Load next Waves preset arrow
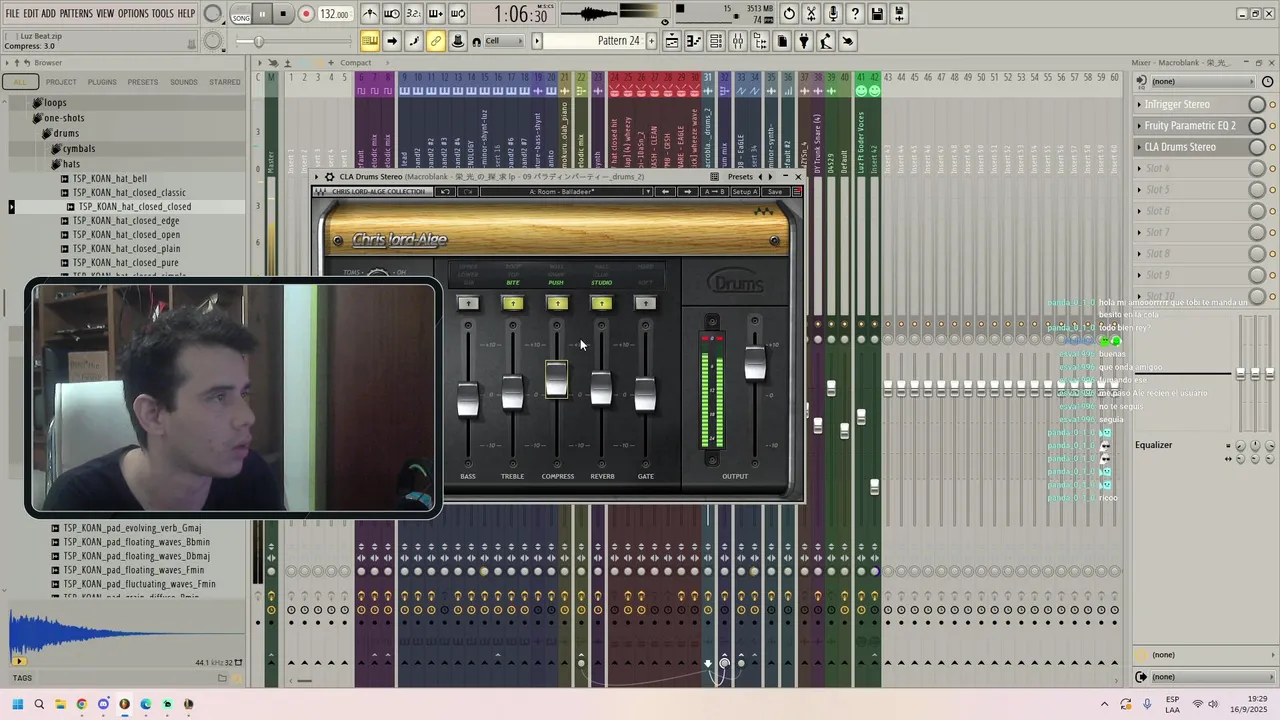 tap(688, 192)
